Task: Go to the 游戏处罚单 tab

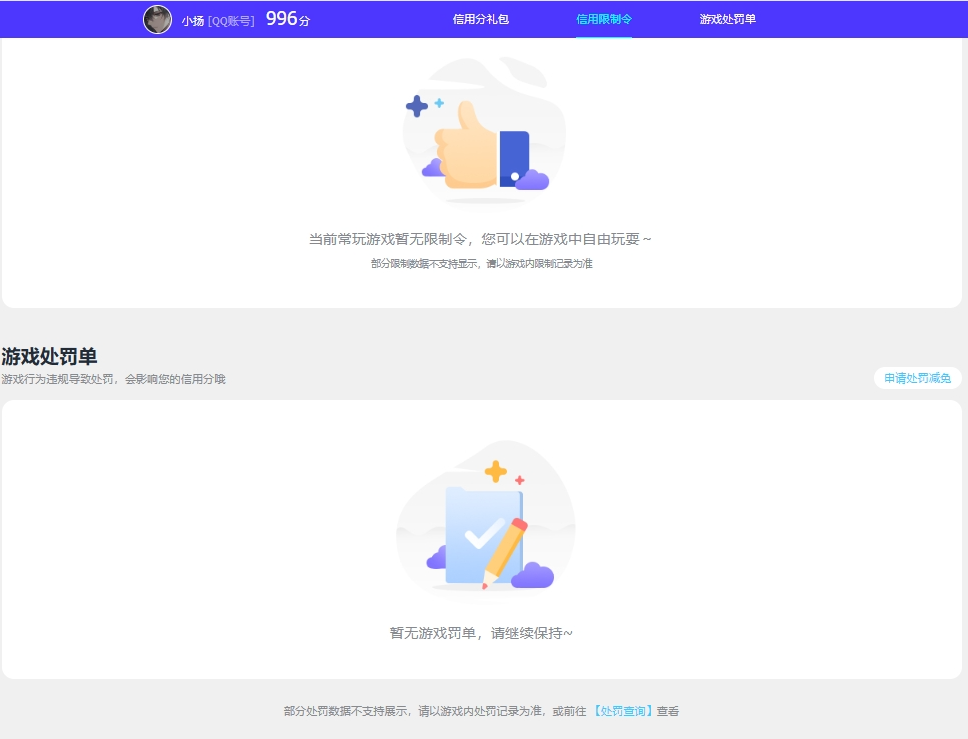Action: point(727,19)
